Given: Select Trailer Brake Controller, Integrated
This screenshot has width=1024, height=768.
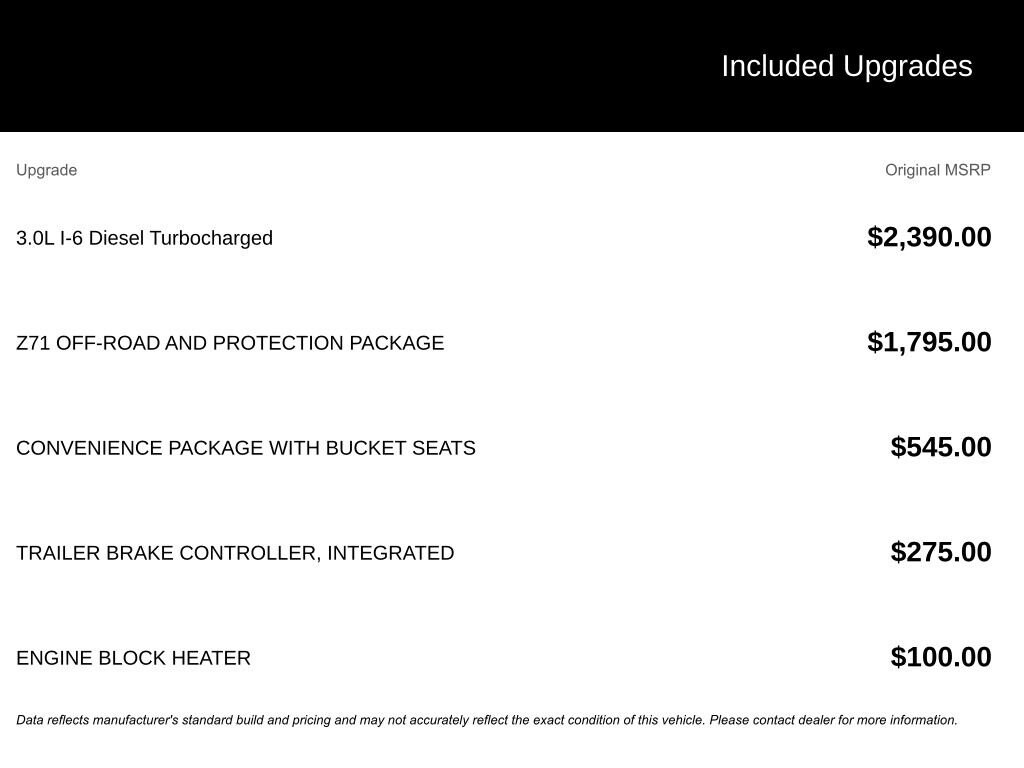Looking at the screenshot, I should tap(235, 553).
